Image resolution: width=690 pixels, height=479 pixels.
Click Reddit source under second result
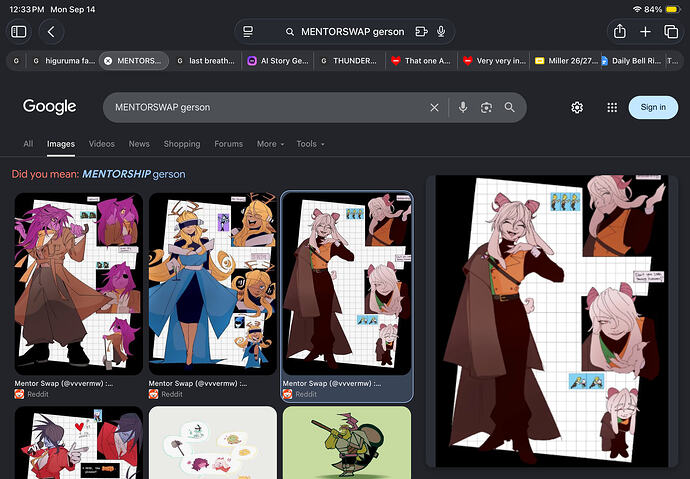pos(165,394)
